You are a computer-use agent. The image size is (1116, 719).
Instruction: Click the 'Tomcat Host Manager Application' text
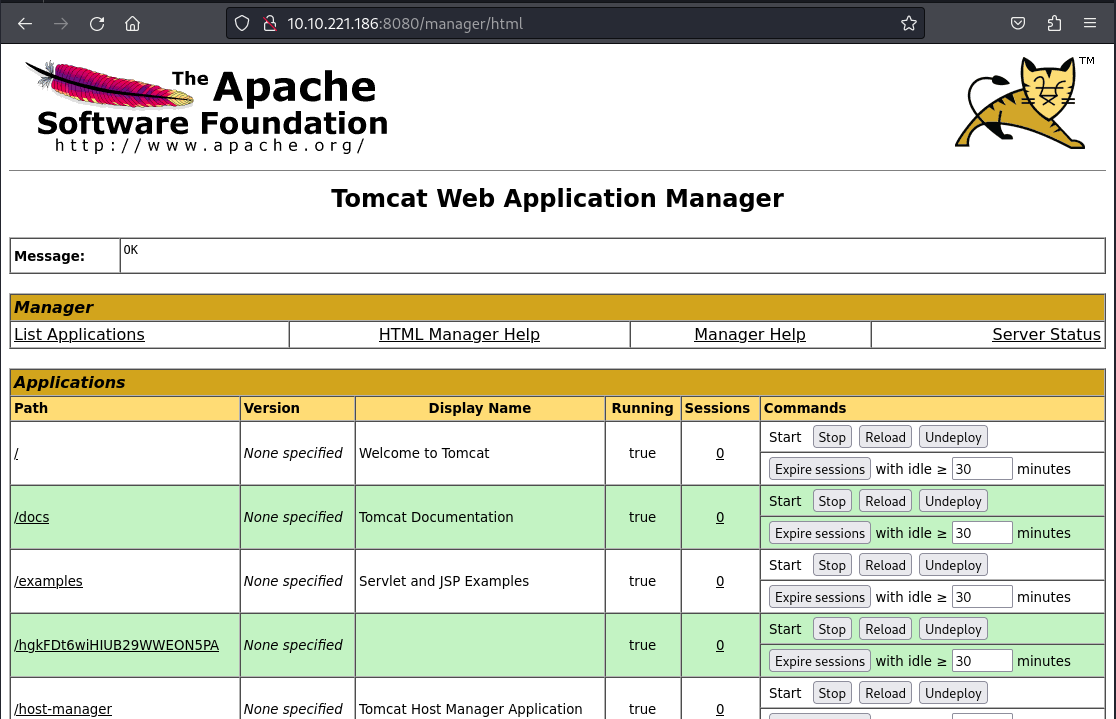coord(470,709)
